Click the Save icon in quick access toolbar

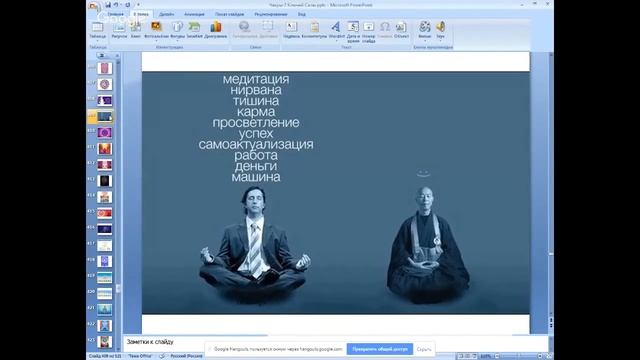[108, 5]
